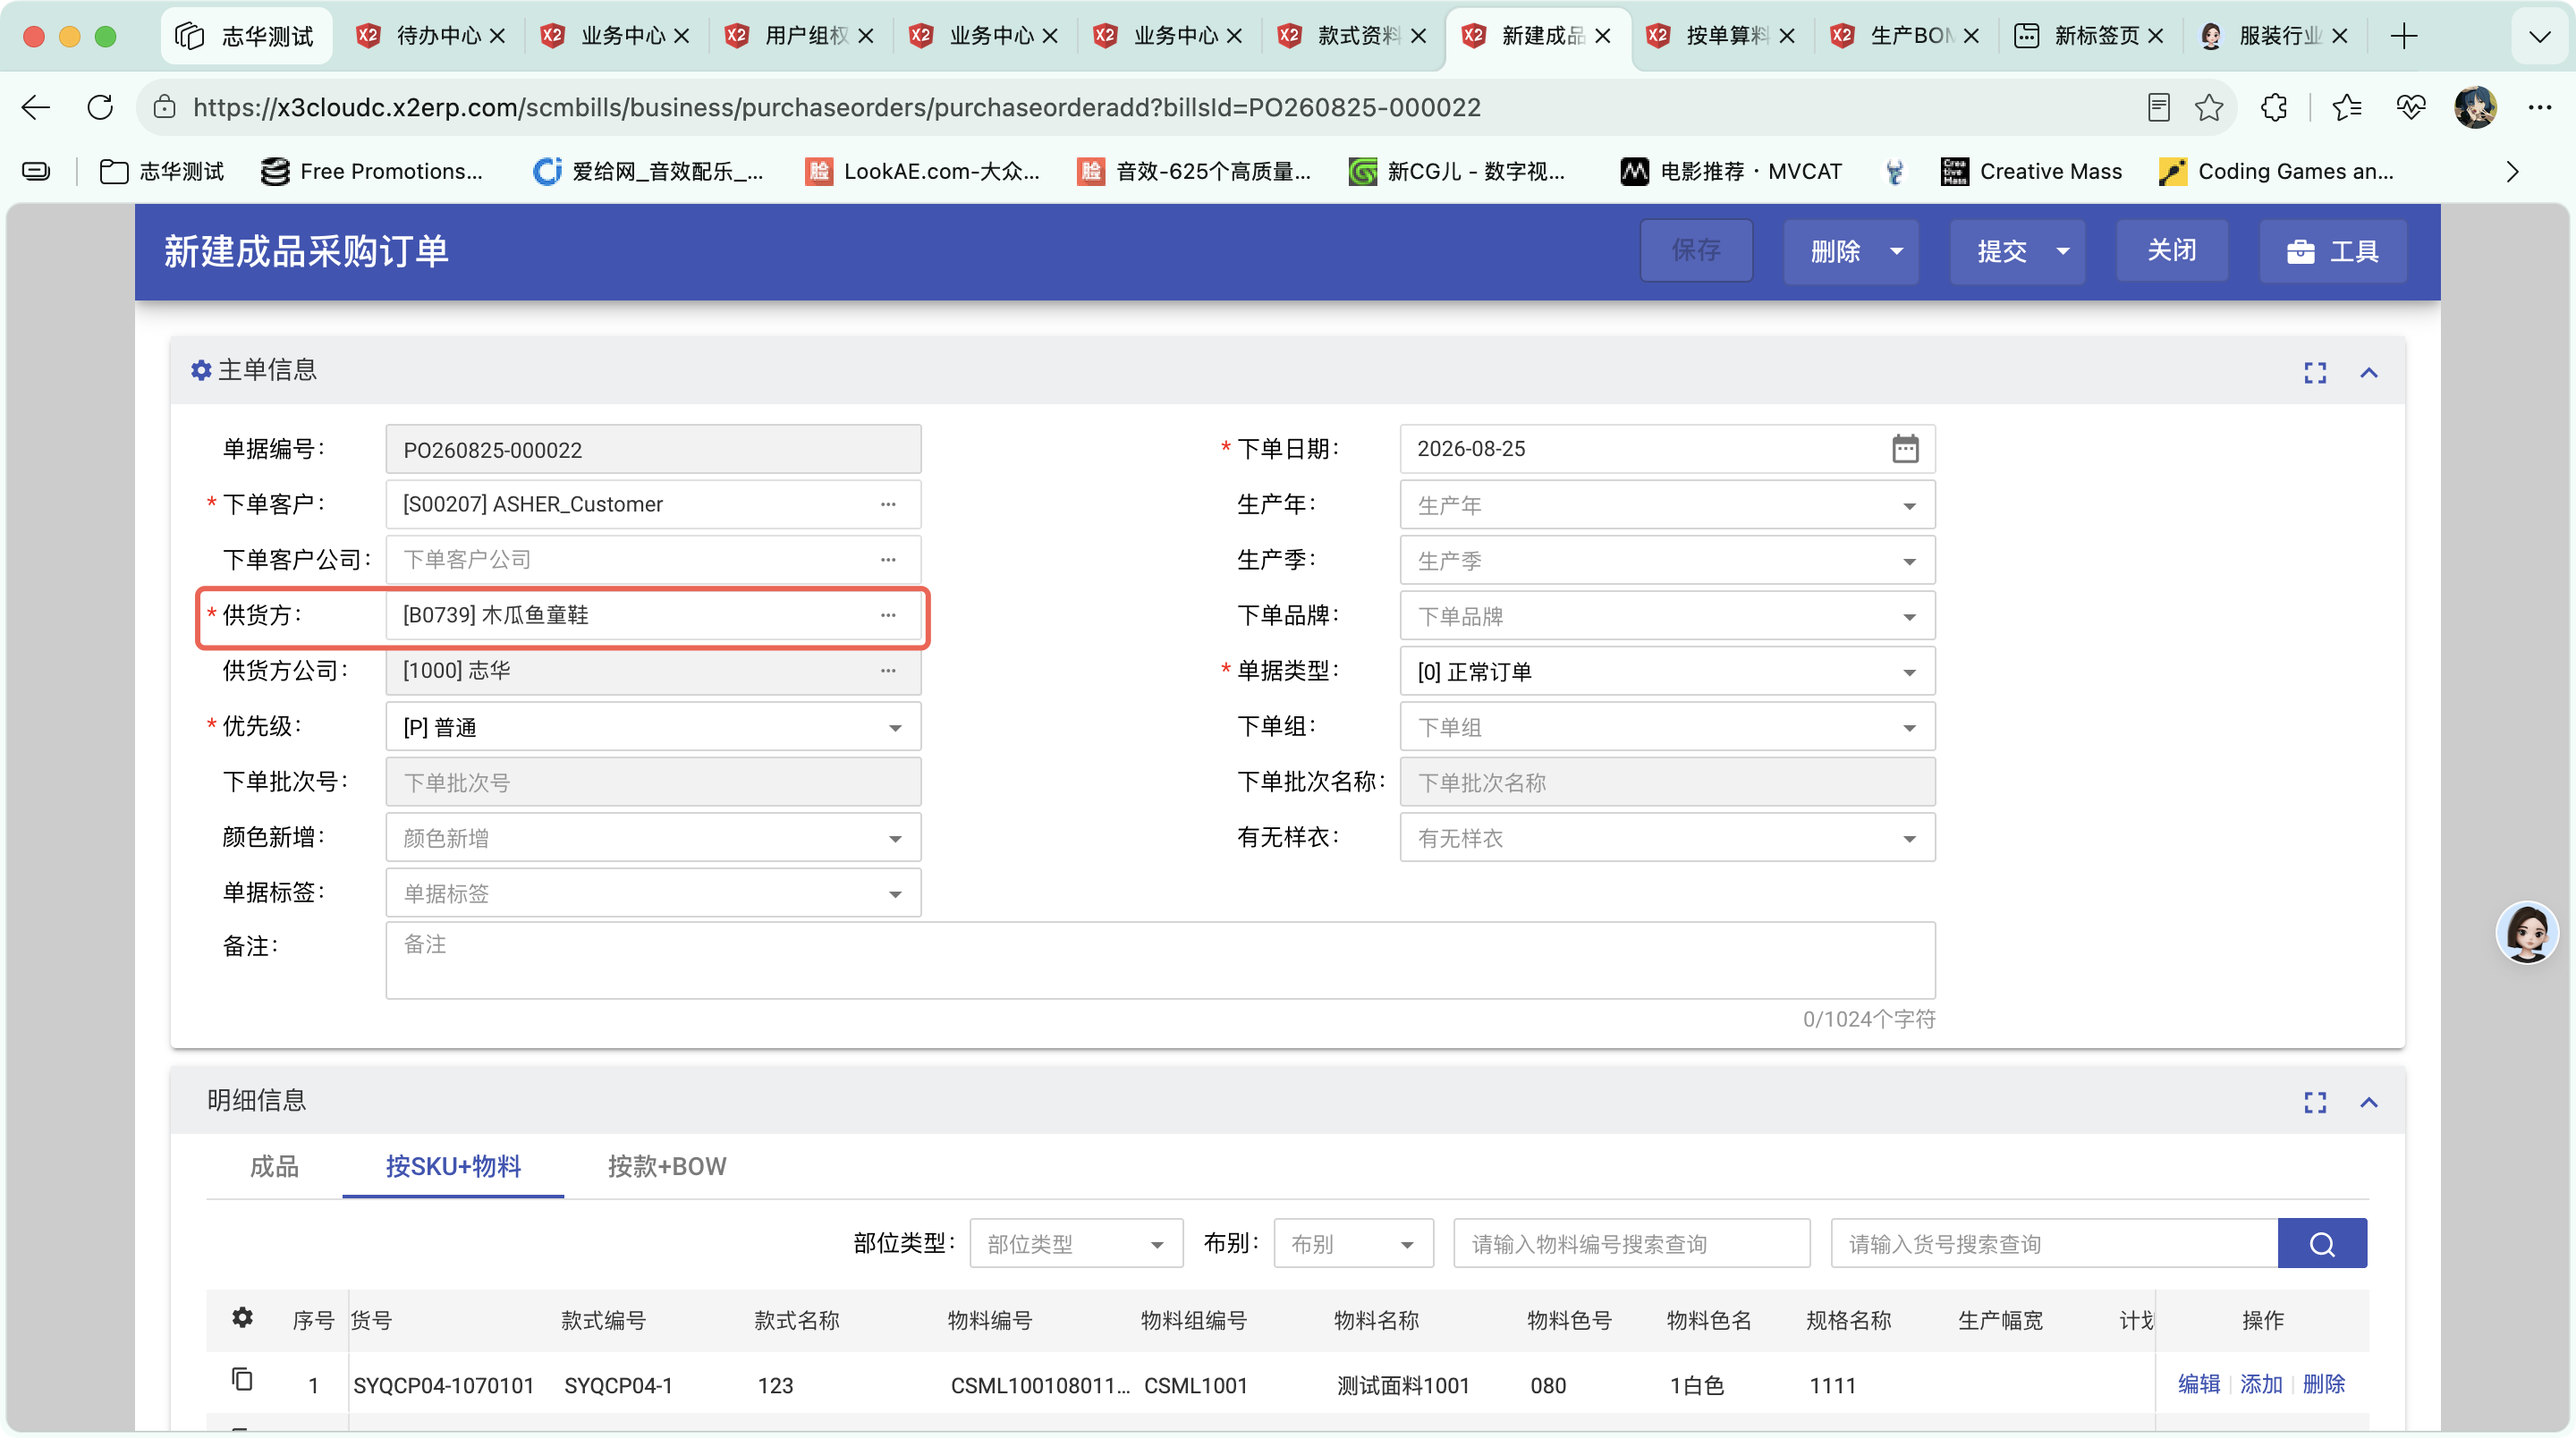Click the copy icon in row 1
The image size is (2576, 1438).
click(242, 1380)
